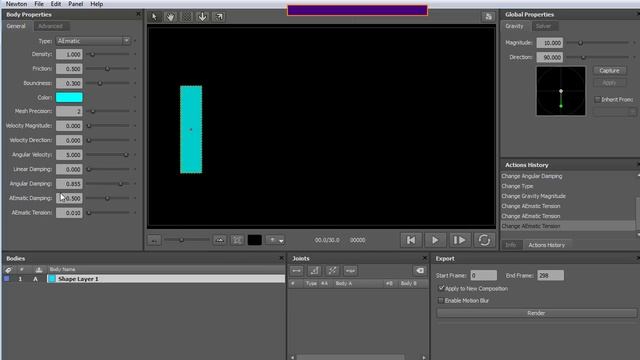Open the Newton menu
The width and height of the screenshot is (640, 360).
(x=16, y=4)
